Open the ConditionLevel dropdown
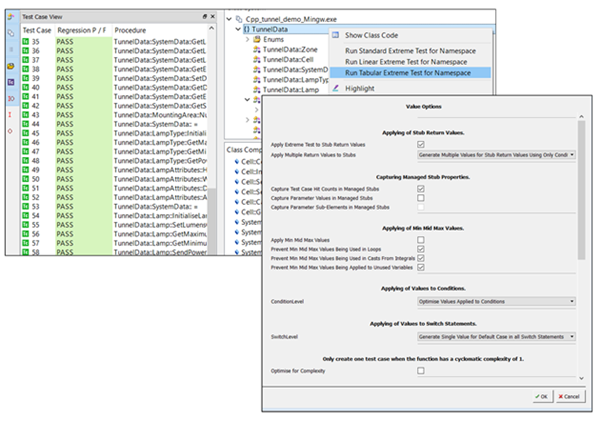Screen dimensions: 602x421 [x=496, y=301]
